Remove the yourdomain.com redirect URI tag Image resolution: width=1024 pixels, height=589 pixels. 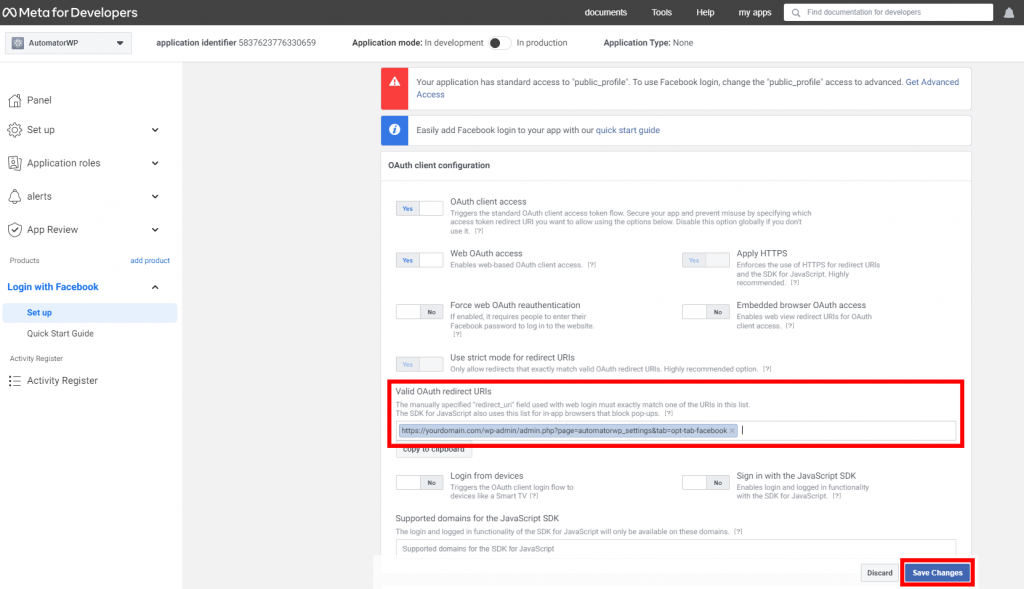pyautogui.click(x=732, y=431)
